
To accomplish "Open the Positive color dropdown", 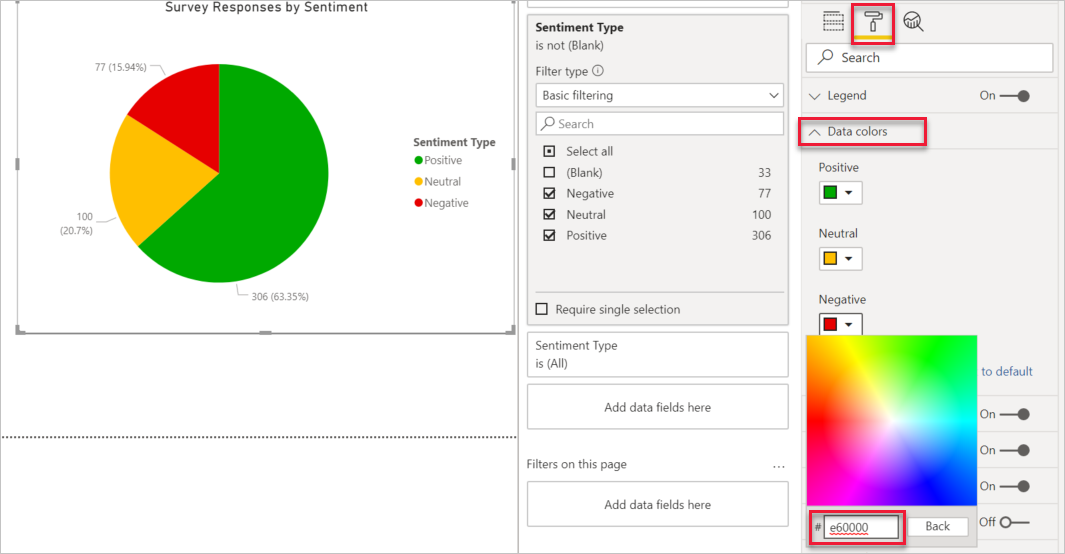I will point(840,193).
